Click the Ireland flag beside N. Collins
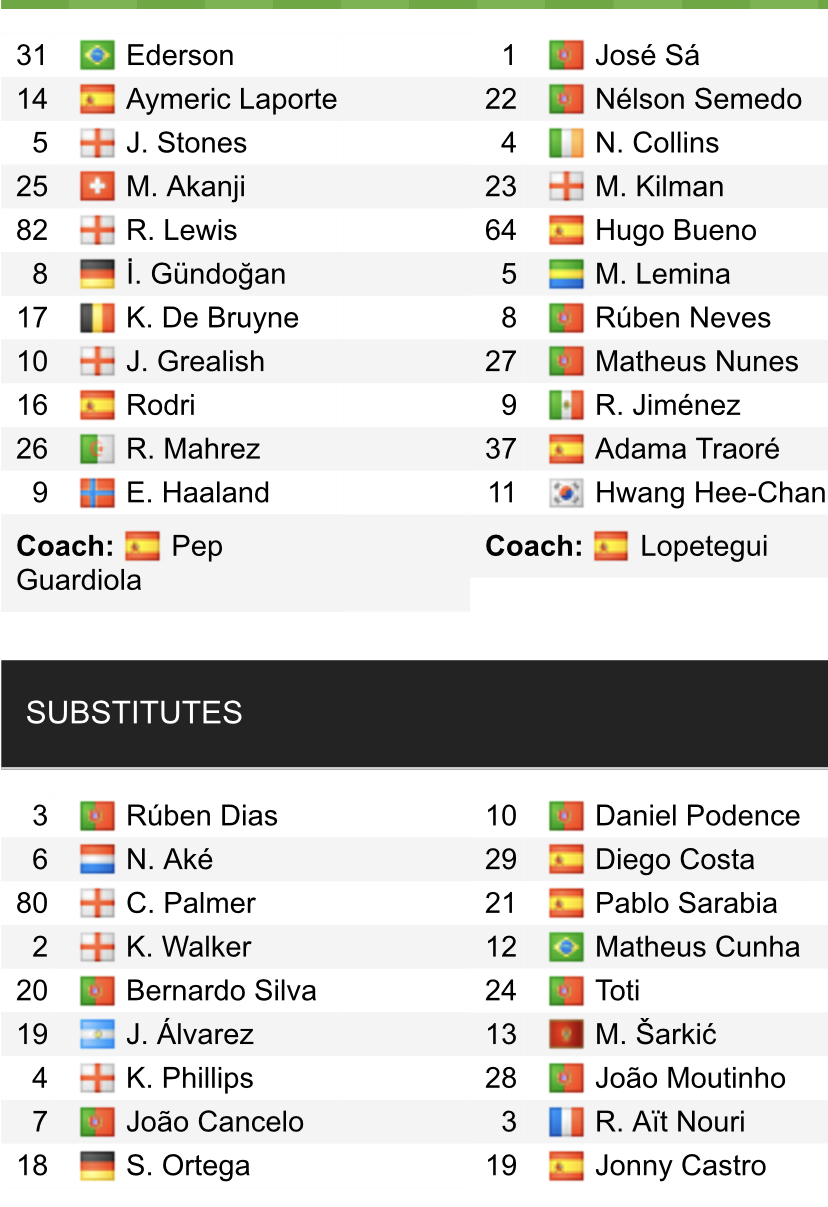The image size is (828, 1207). [566, 143]
